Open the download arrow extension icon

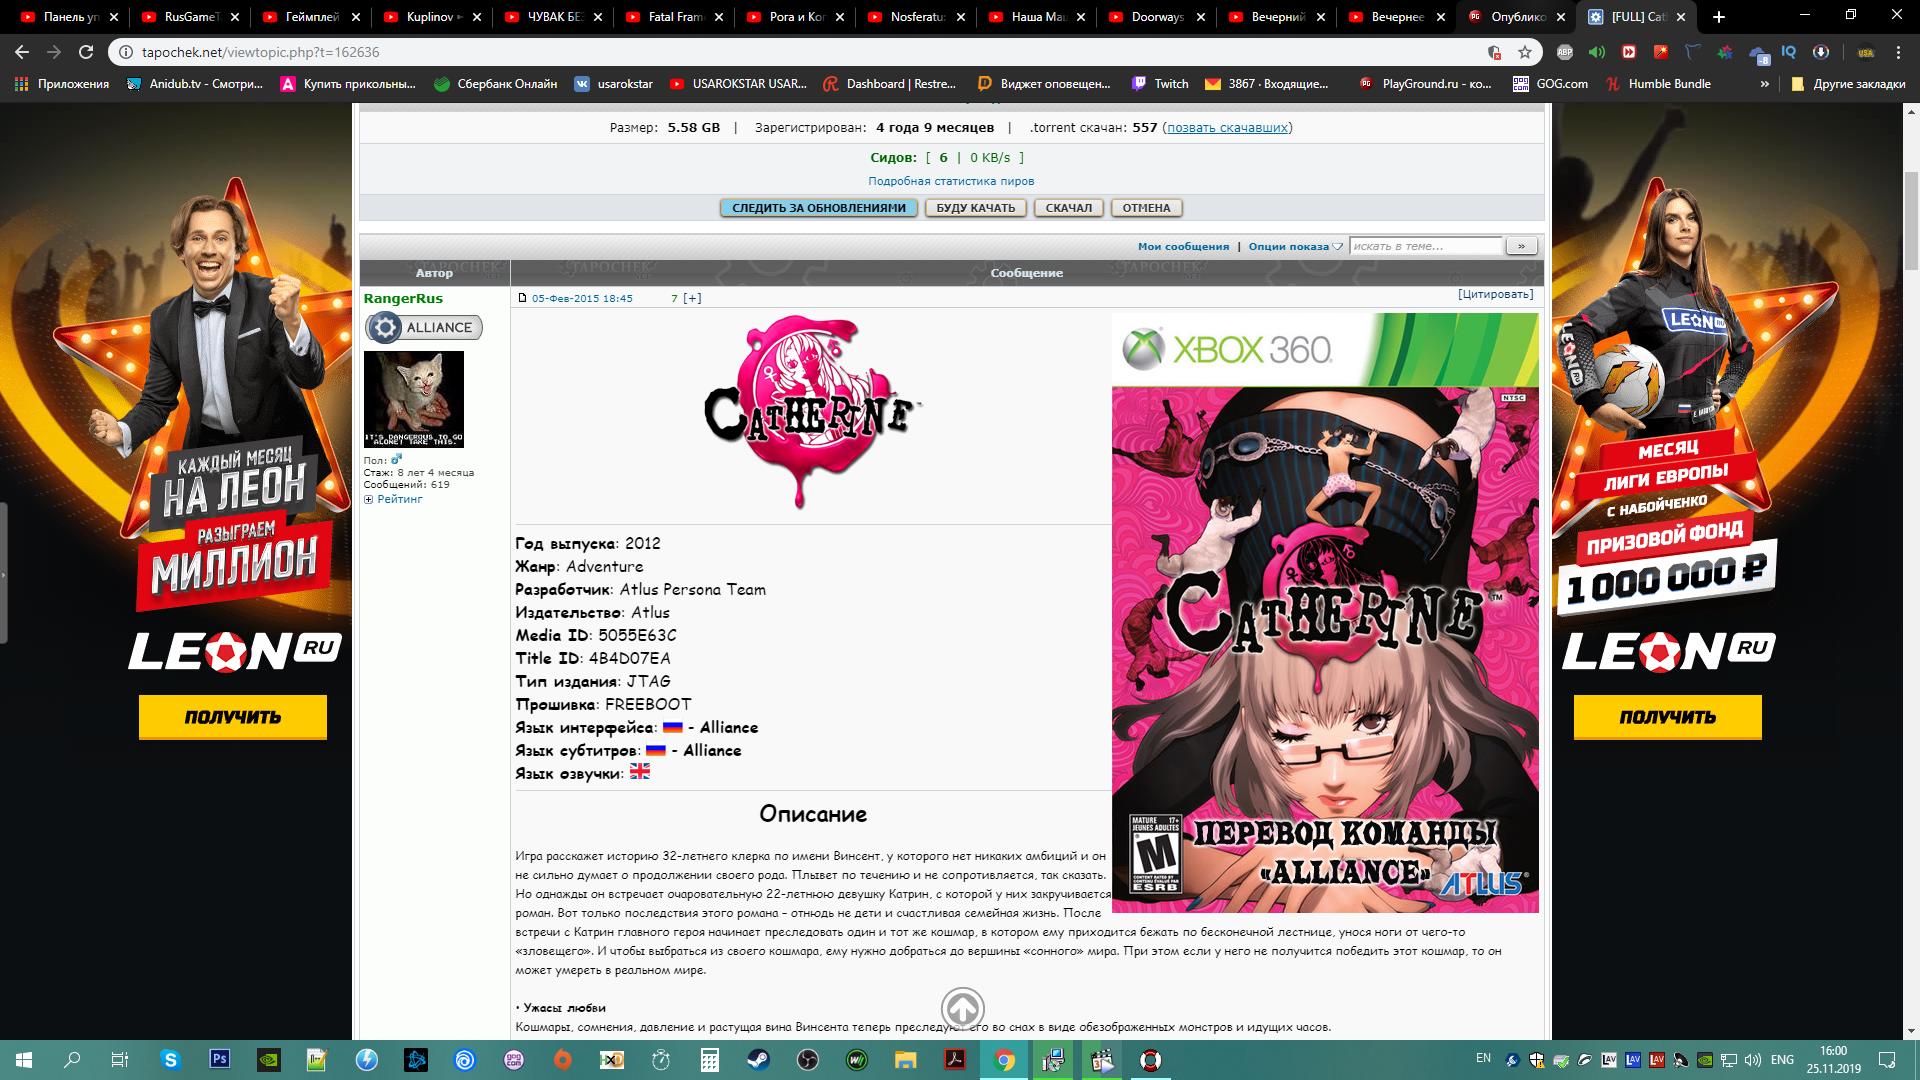coord(1821,52)
